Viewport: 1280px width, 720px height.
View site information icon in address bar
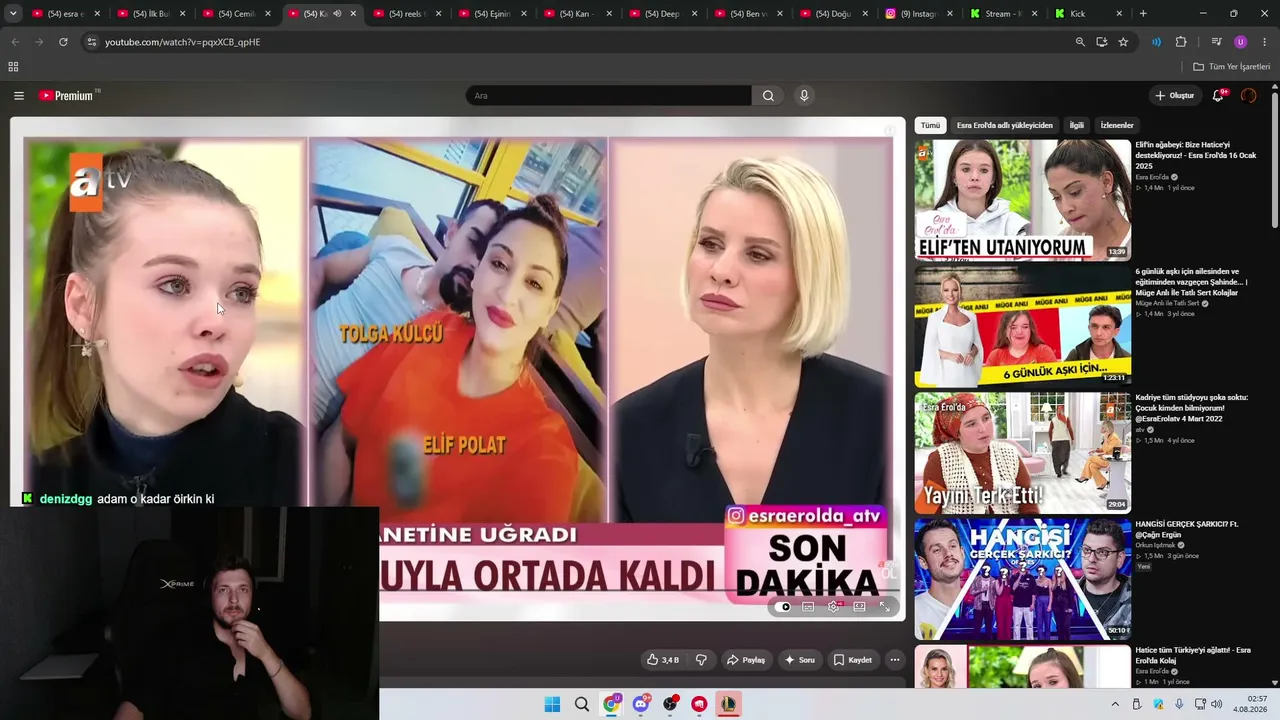click(x=91, y=42)
